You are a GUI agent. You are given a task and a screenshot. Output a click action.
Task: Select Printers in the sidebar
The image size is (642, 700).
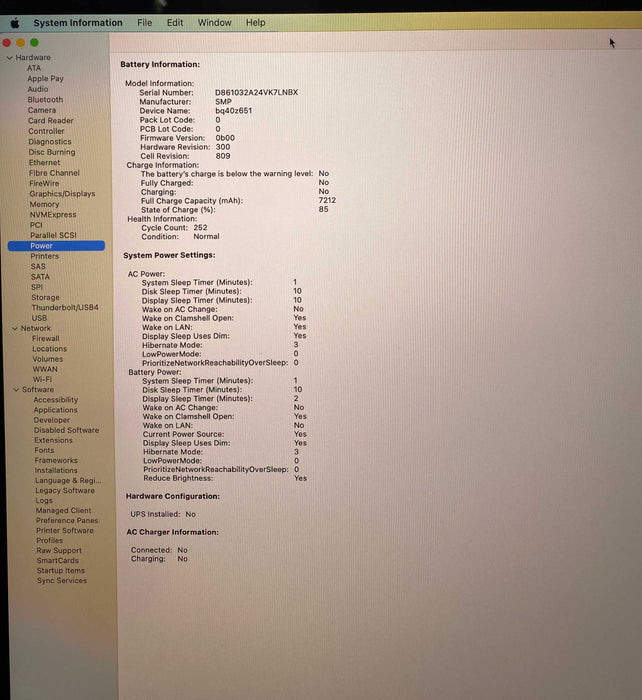(x=44, y=256)
